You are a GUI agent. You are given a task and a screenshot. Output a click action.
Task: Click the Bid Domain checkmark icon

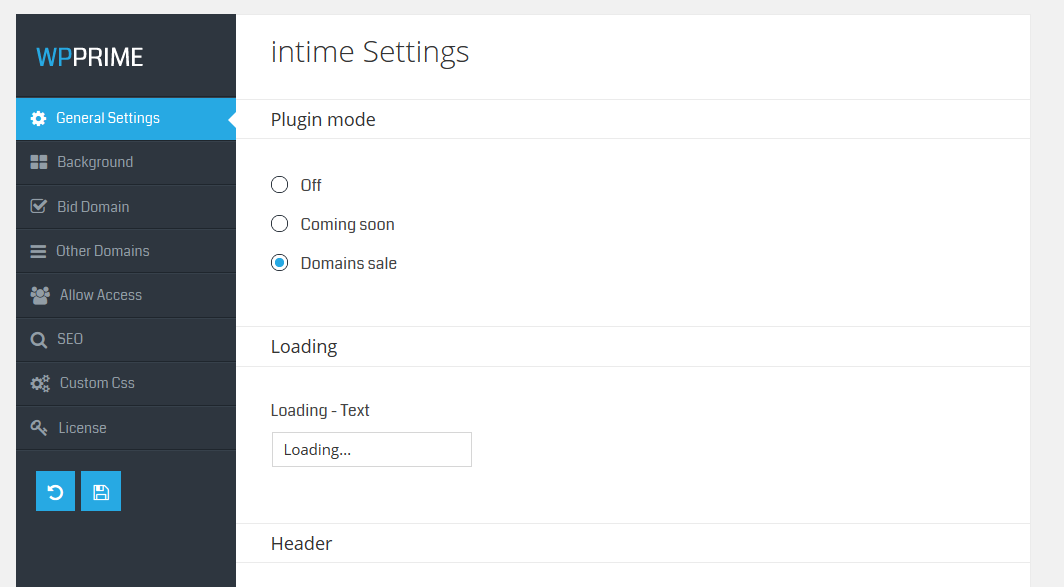pyautogui.click(x=39, y=206)
